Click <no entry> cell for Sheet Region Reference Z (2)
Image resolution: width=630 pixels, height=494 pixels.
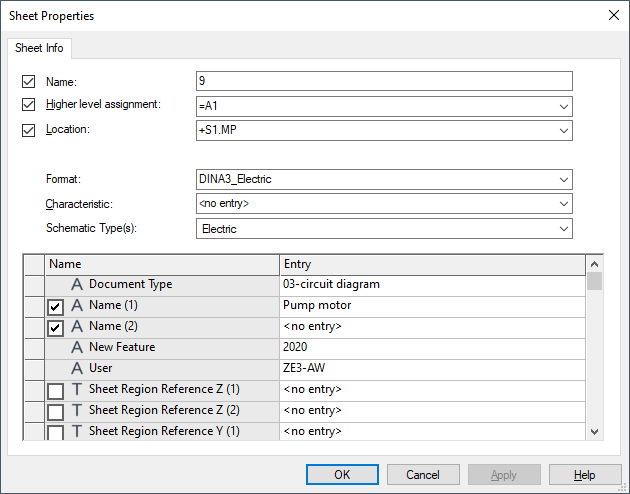[x=433, y=410]
